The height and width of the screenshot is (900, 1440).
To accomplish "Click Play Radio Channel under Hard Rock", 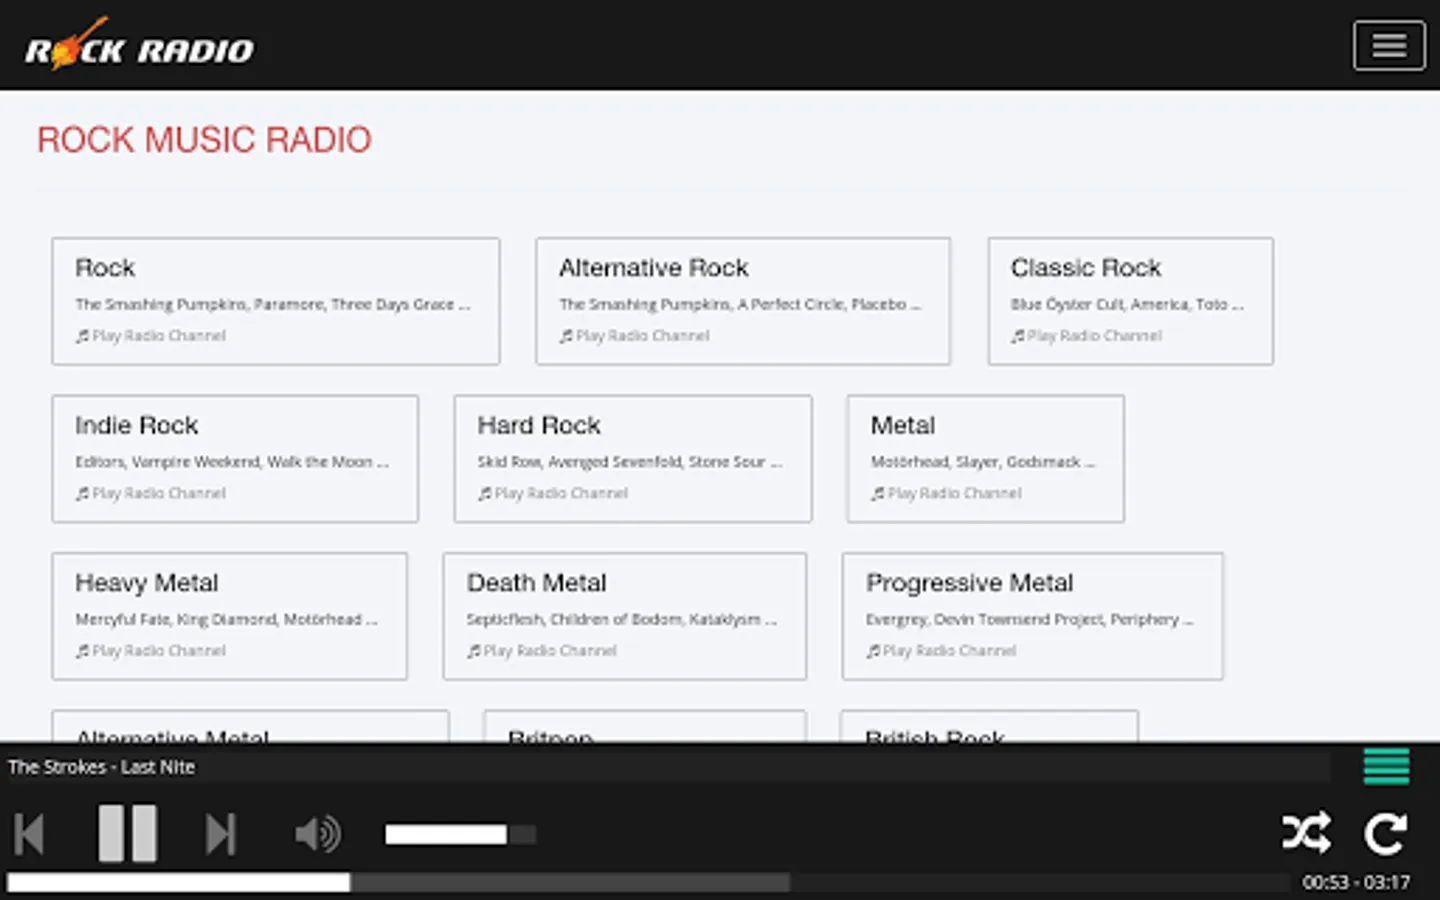I will point(553,493).
